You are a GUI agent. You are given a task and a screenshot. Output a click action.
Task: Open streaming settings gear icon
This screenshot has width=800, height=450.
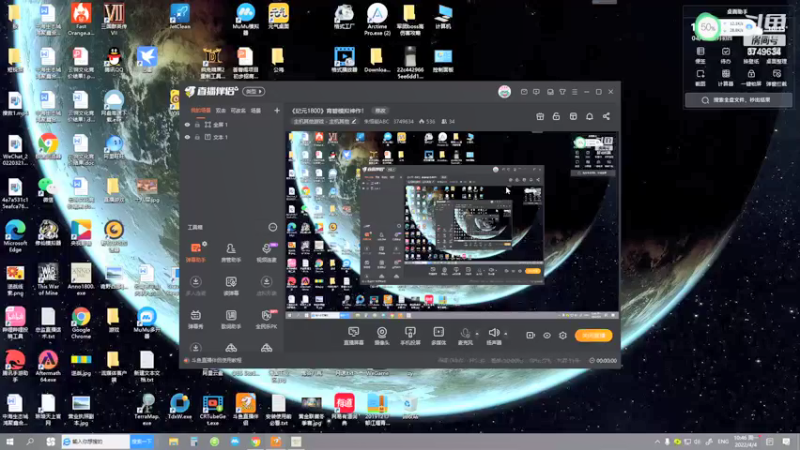[x=563, y=335]
